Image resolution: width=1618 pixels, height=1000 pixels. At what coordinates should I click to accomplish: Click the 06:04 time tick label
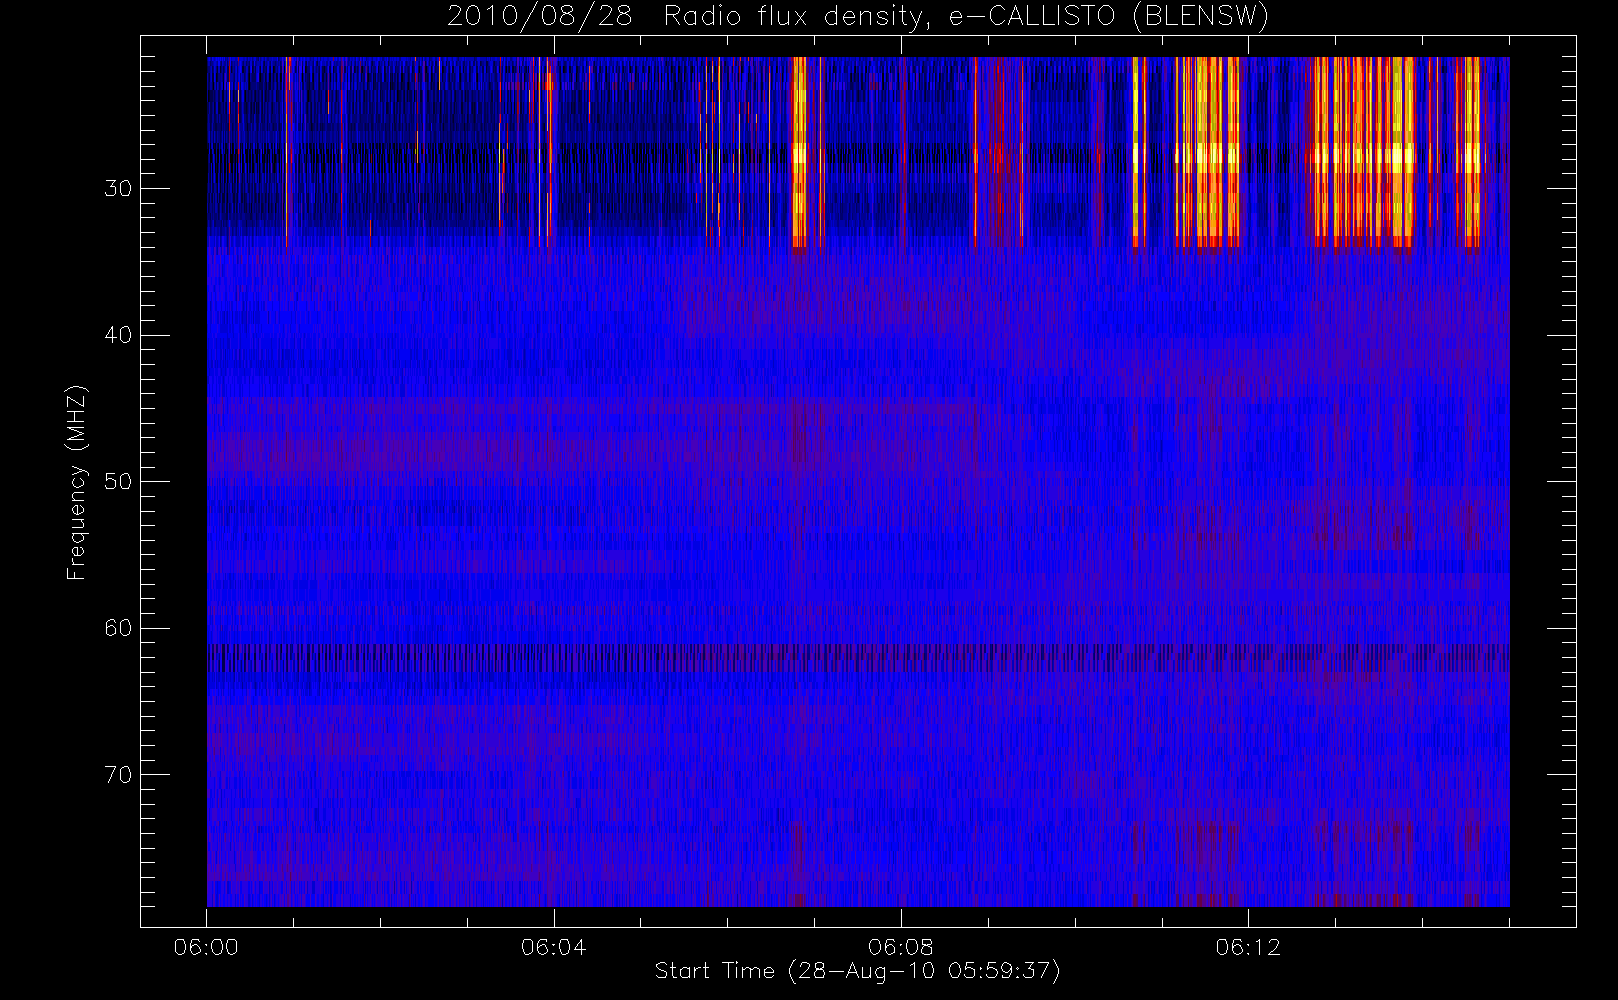[553, 947]
